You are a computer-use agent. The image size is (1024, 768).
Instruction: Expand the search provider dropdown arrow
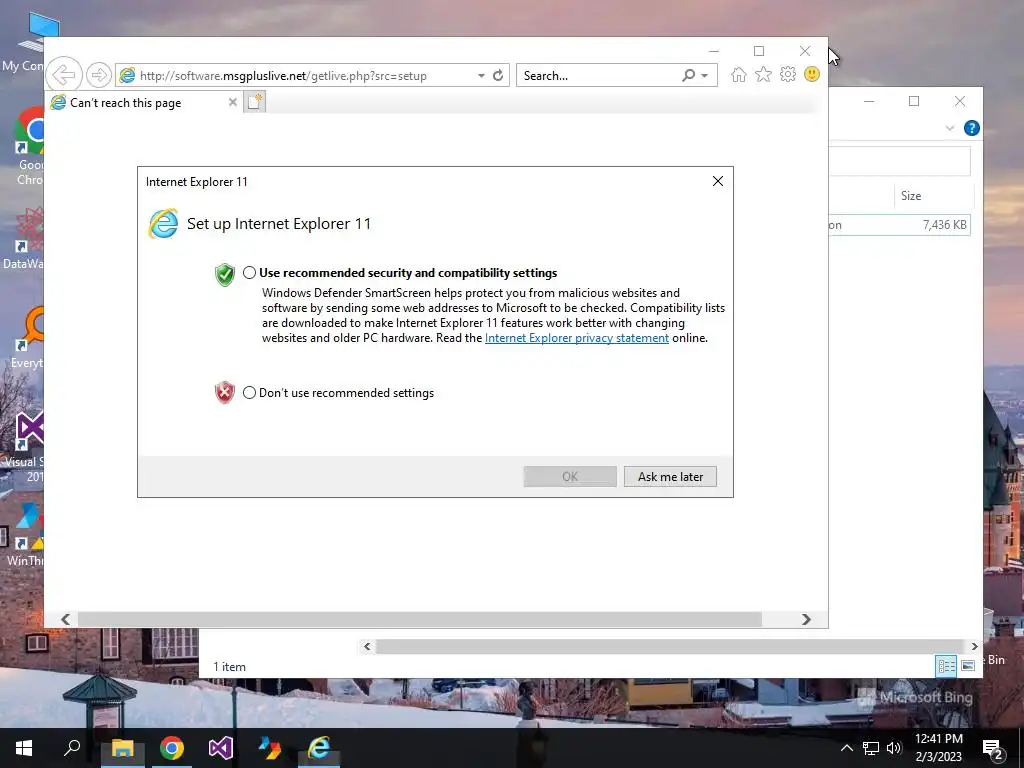(705, 76)
